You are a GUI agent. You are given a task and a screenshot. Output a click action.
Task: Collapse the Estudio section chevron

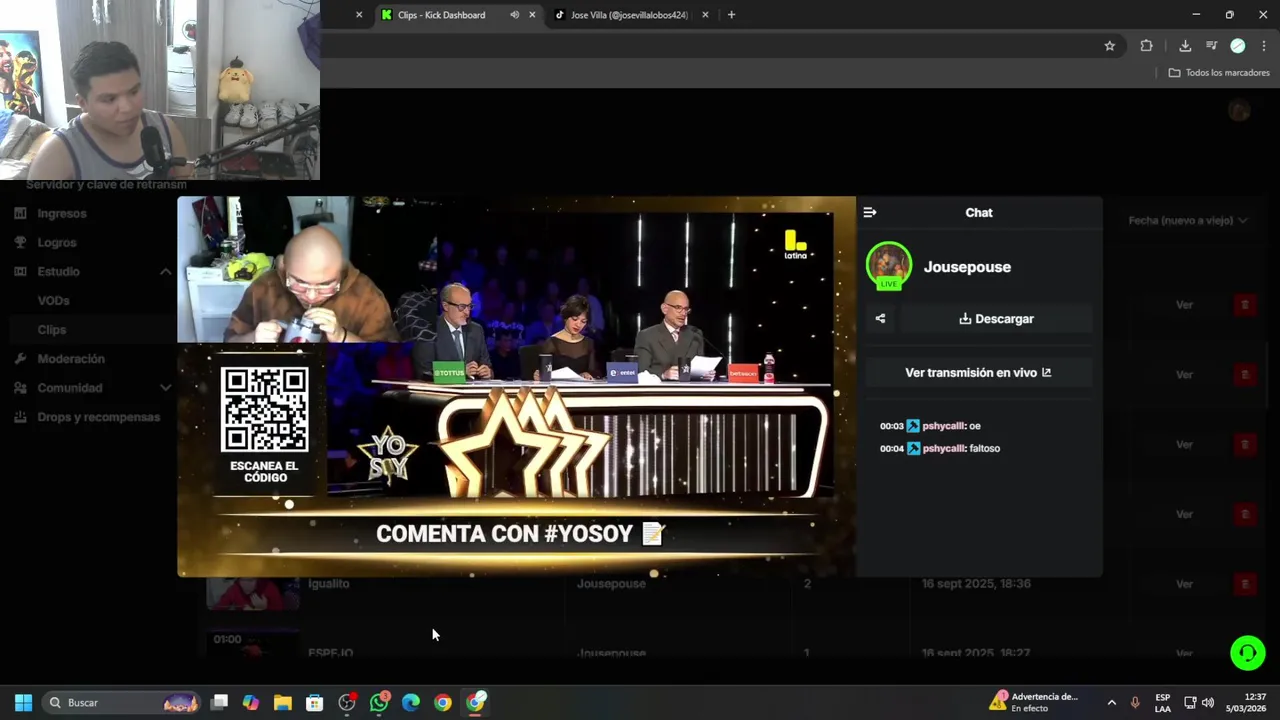click(165, 272)
